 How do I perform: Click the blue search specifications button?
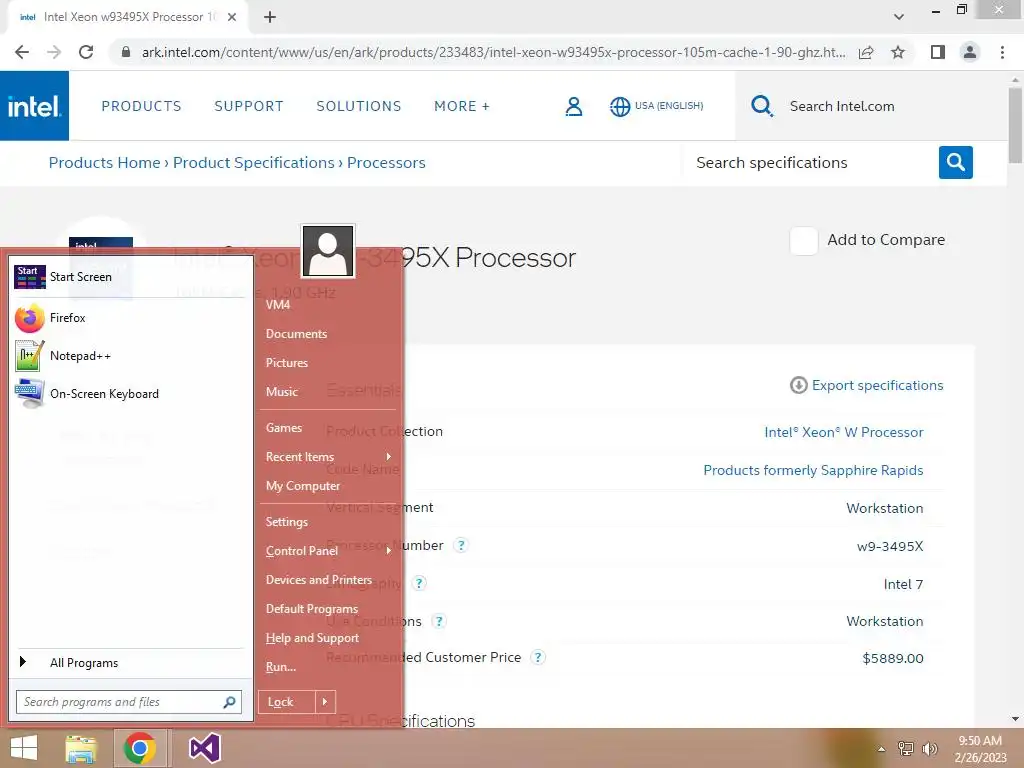tap(955, 162)
